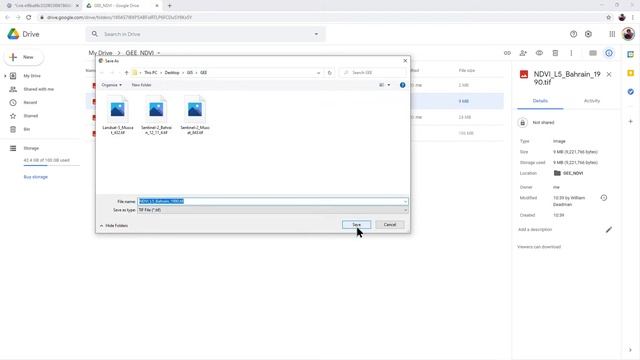The width and height of the screenshot is (640, 360).
Task: Click the Search in Drive field
Action: point(206,34)
